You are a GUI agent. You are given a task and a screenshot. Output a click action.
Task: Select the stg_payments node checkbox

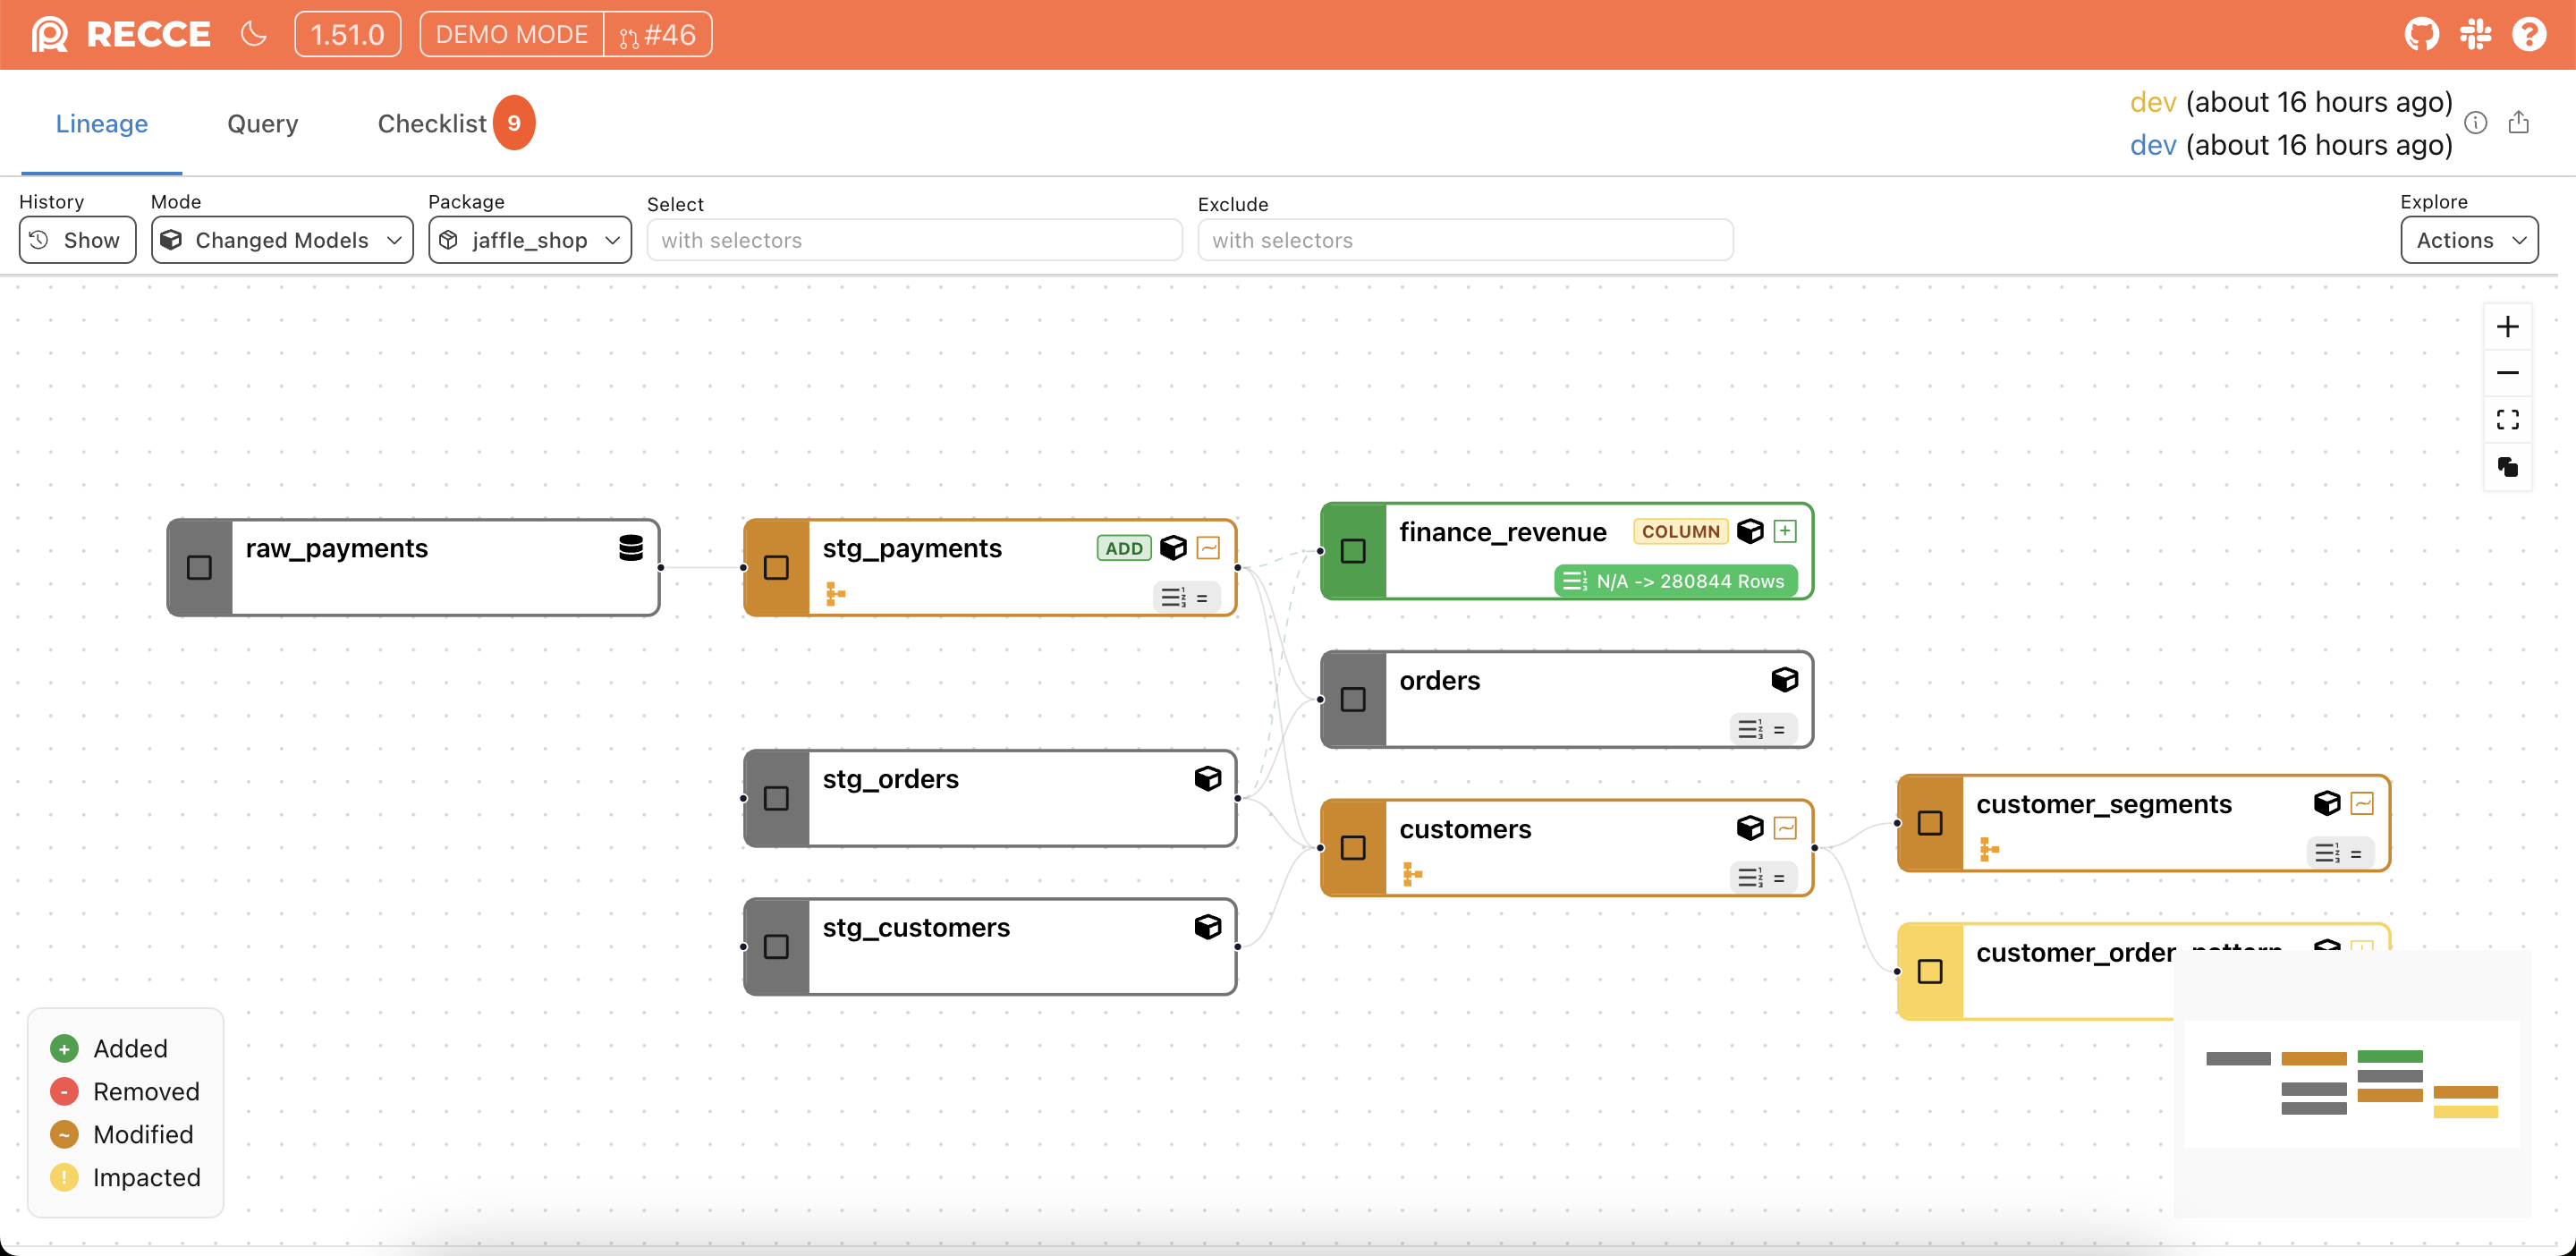coord(776,567)
